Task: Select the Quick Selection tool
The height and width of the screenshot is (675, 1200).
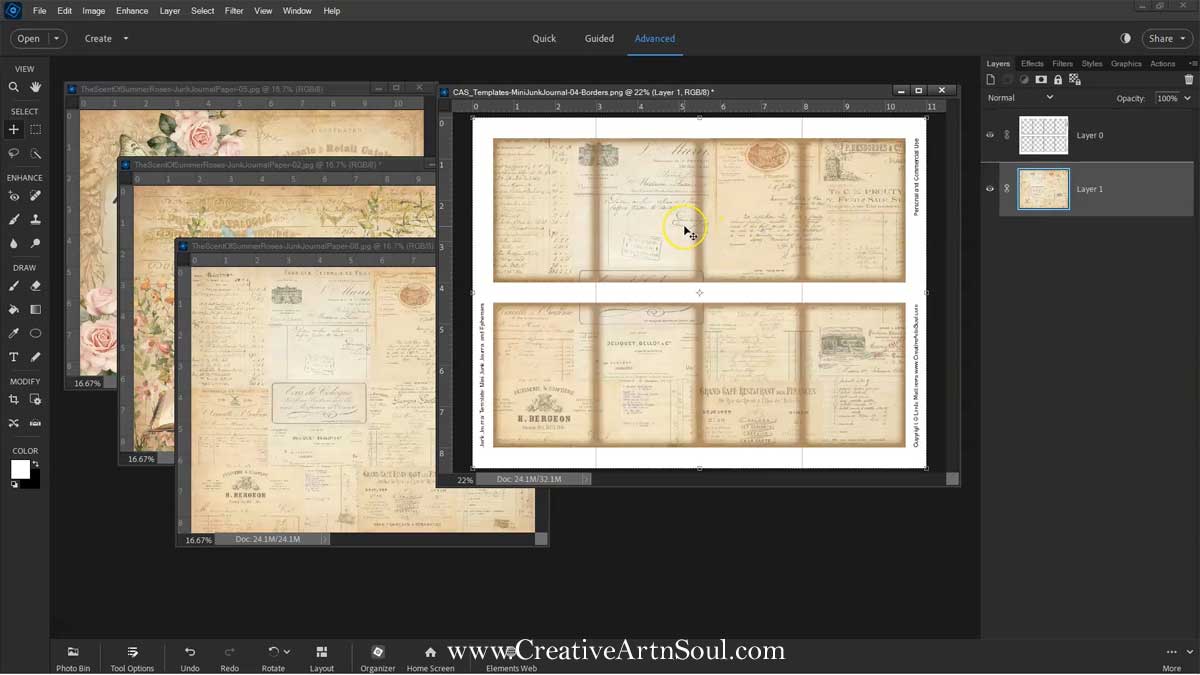Action: click(36, 154)
